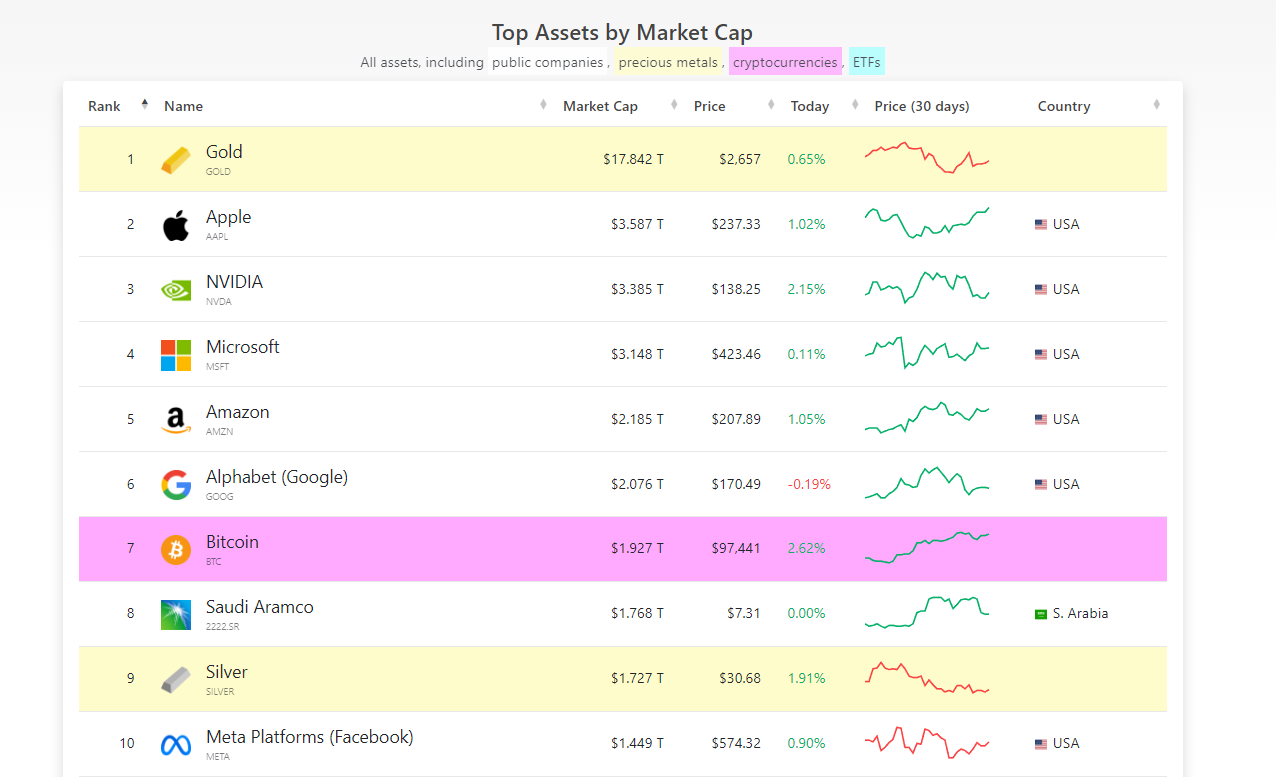Viewport: 1276px width, 777px height.
Task: Open the Alphabet (Google) company page
Action: coord(277,477)
